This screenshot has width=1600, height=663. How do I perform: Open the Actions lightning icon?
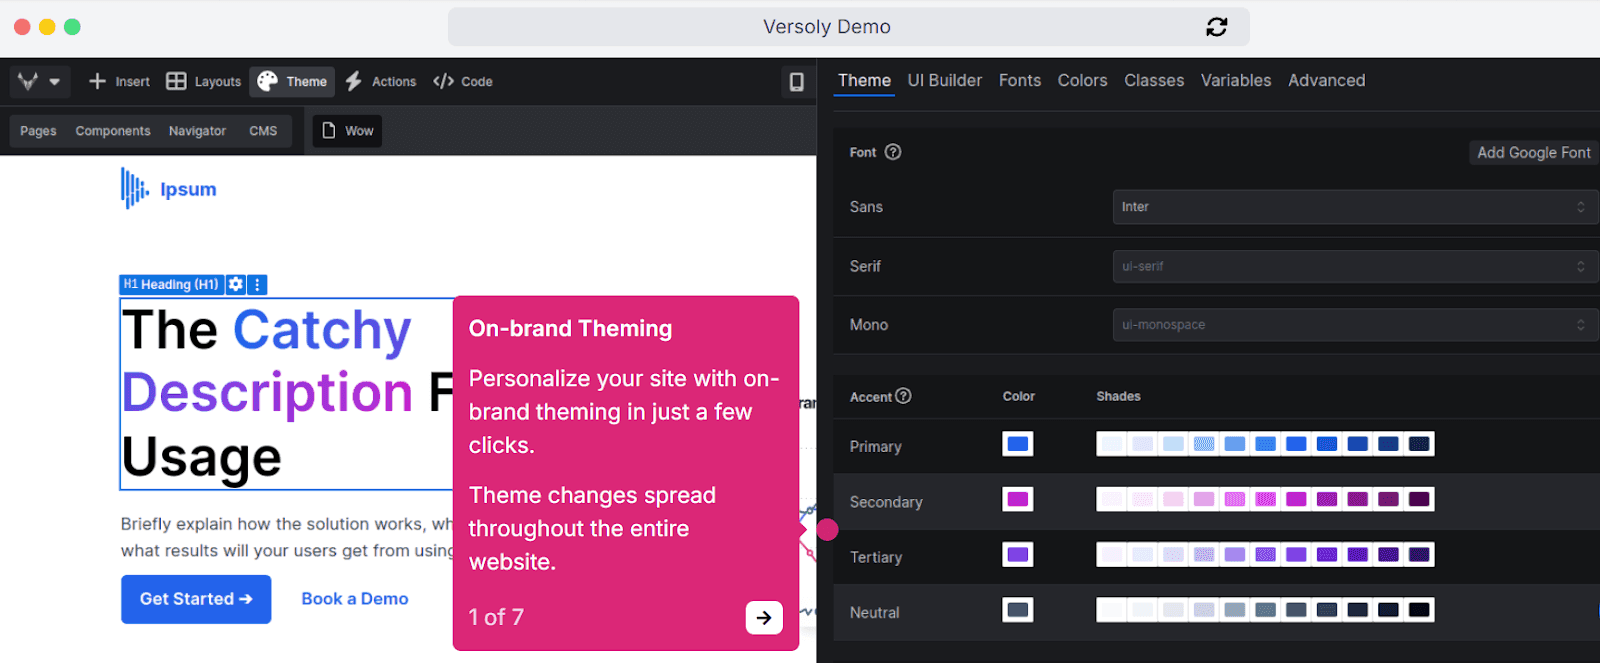click(354, 81)
